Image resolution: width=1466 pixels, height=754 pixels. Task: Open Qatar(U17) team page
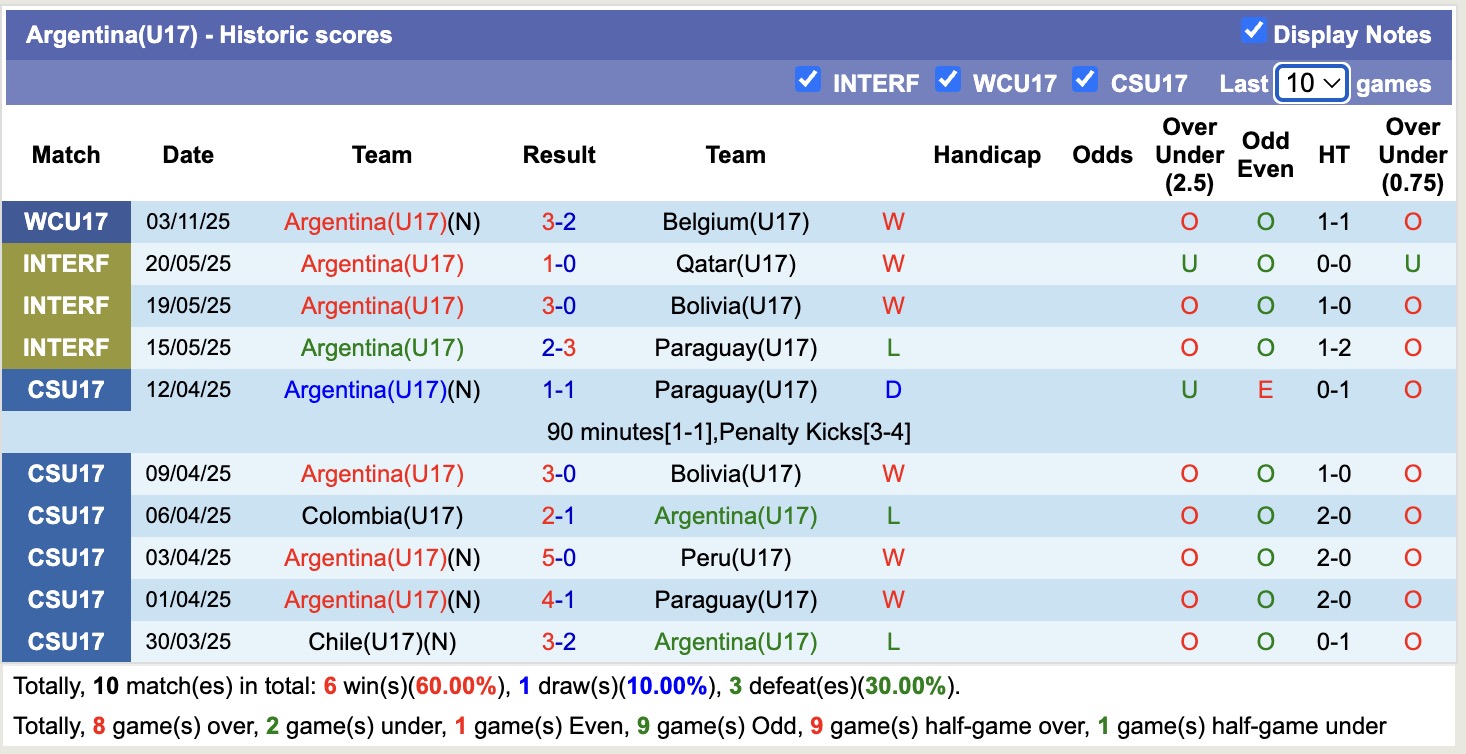point(735,264)
